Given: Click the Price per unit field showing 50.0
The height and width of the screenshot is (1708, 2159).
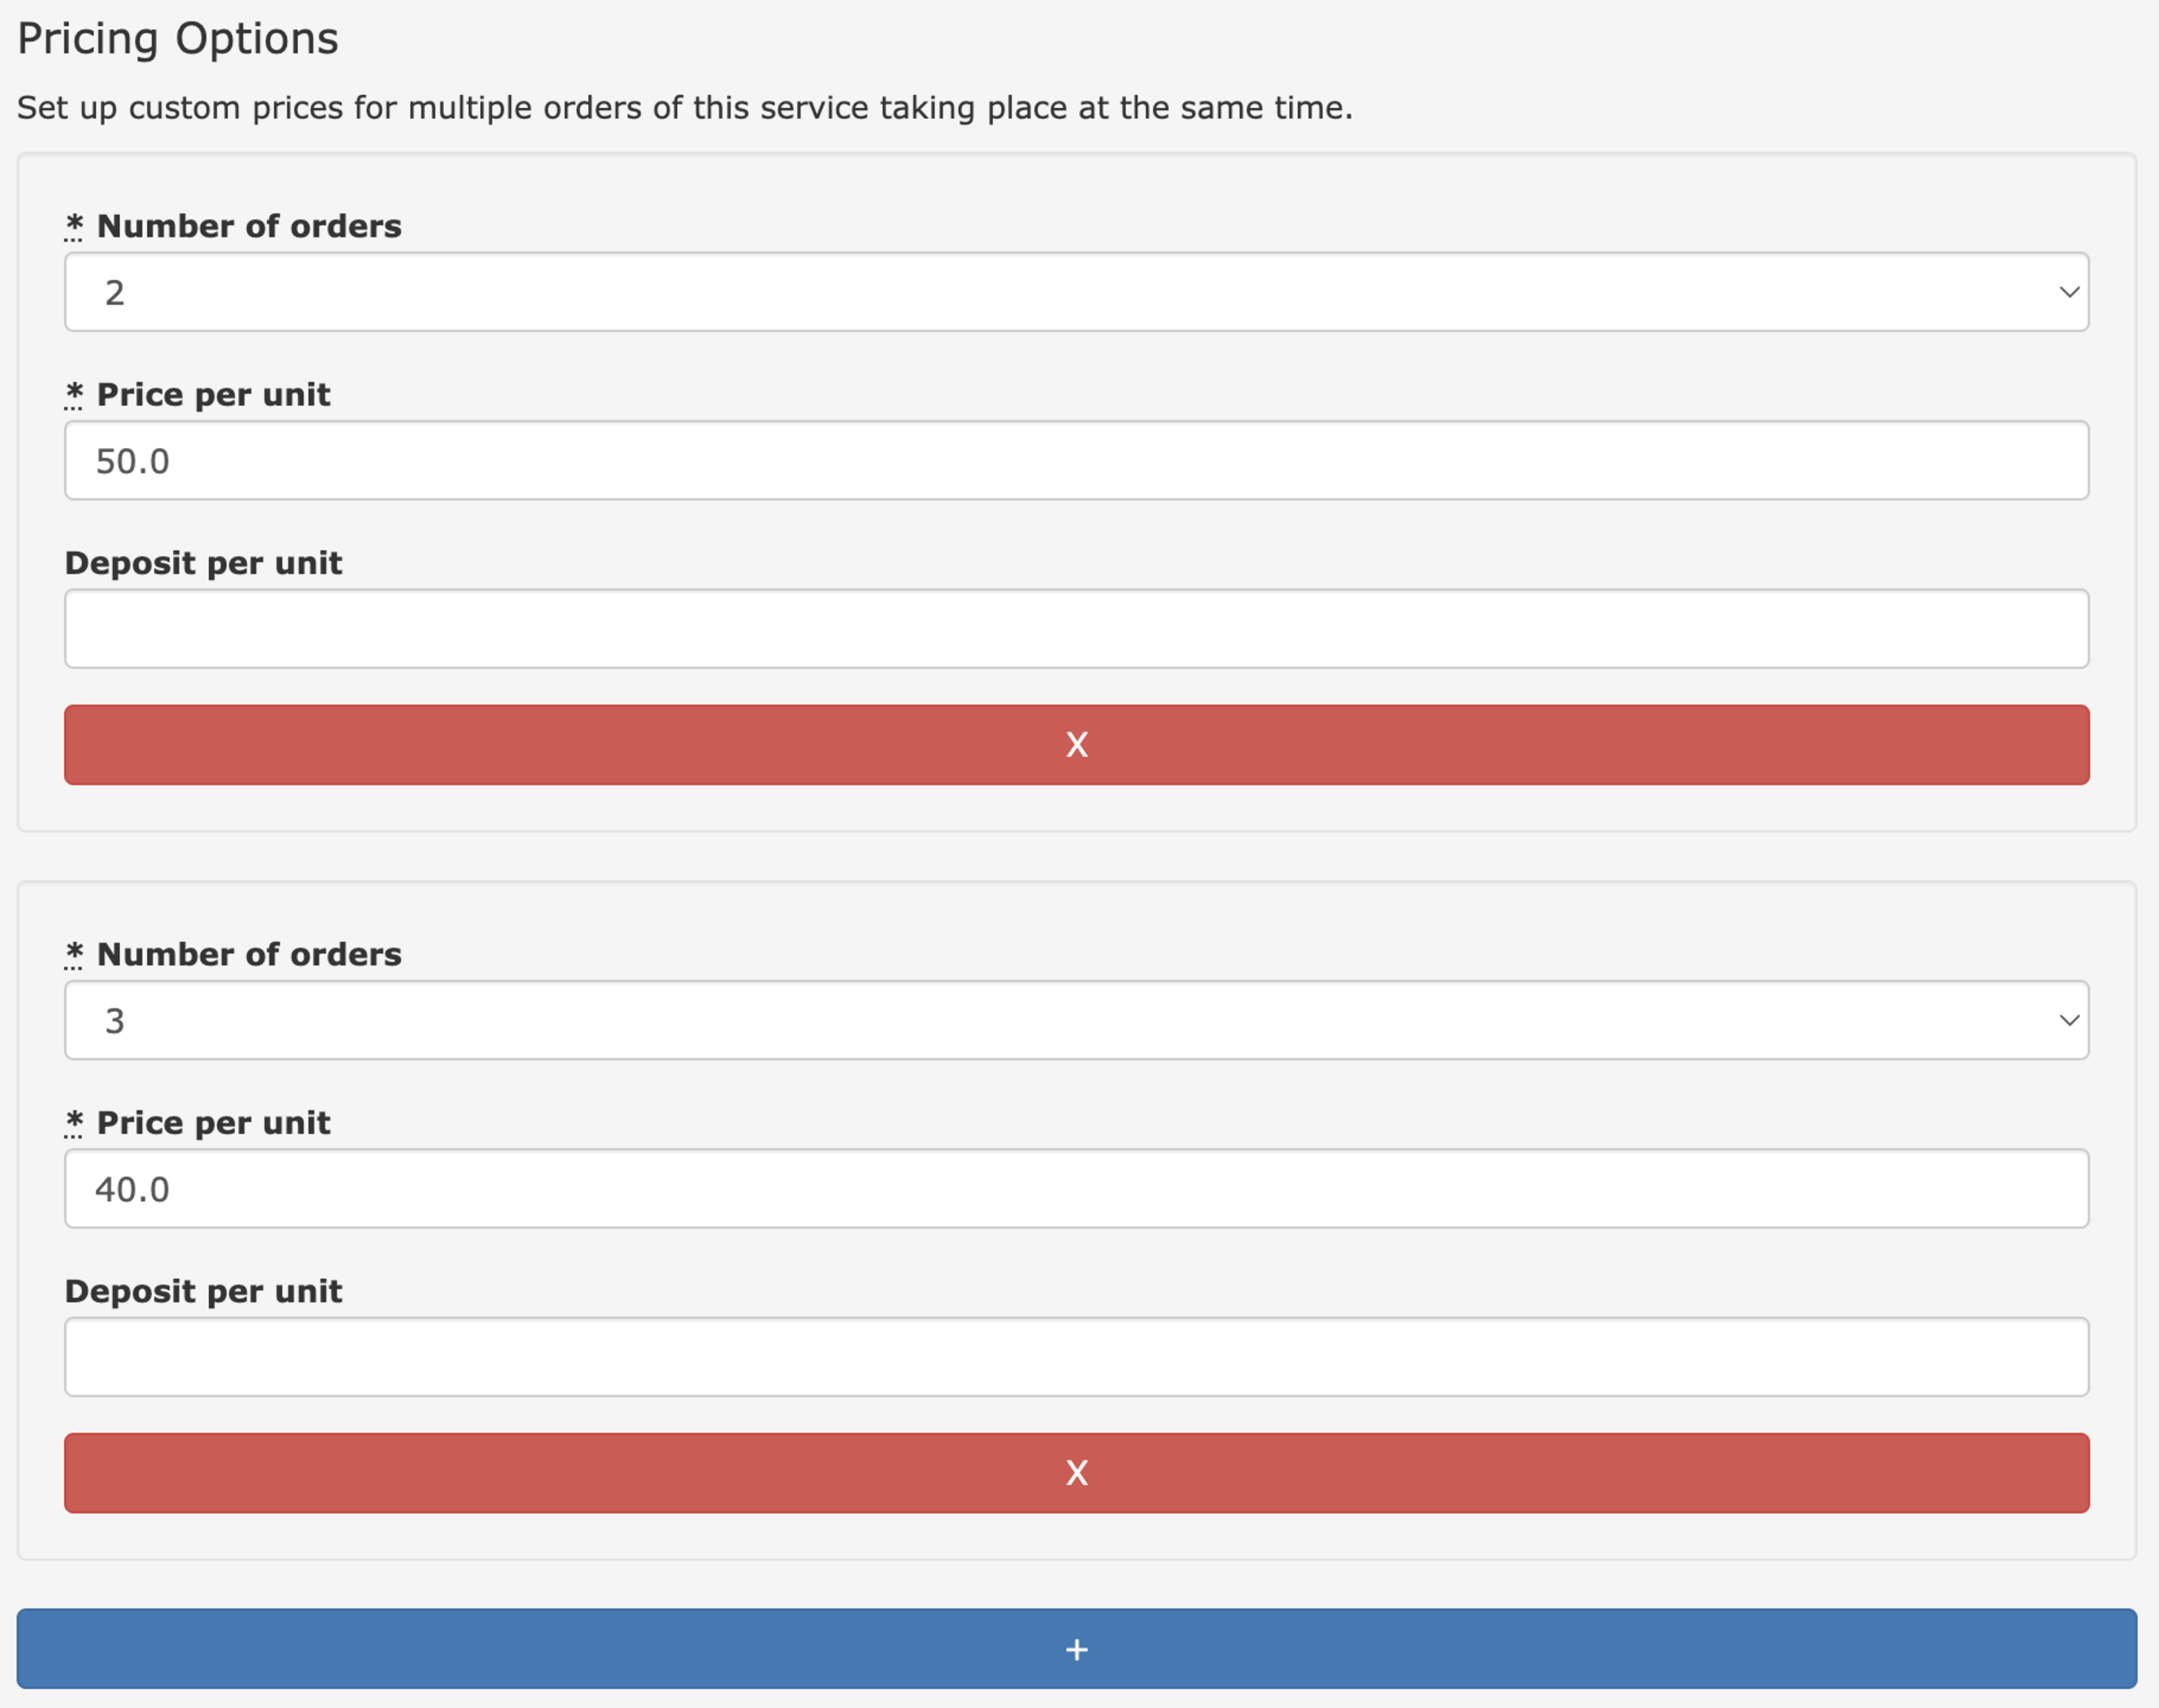Looking at the screenshot, I should 1076,461.
